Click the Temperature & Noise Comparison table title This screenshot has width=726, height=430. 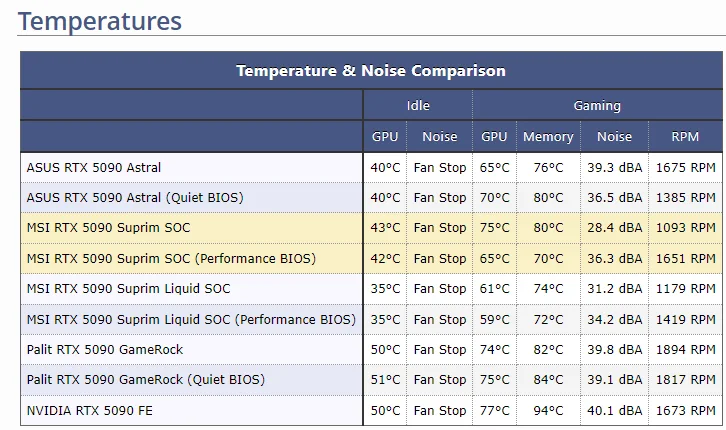(x=371, y=71)
